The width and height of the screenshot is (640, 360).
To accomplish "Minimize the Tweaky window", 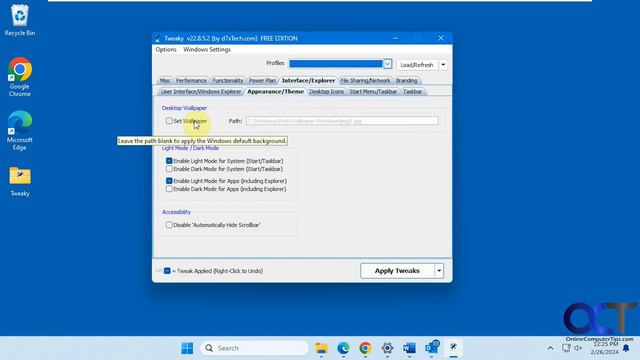I will click(x=395, y=38).
